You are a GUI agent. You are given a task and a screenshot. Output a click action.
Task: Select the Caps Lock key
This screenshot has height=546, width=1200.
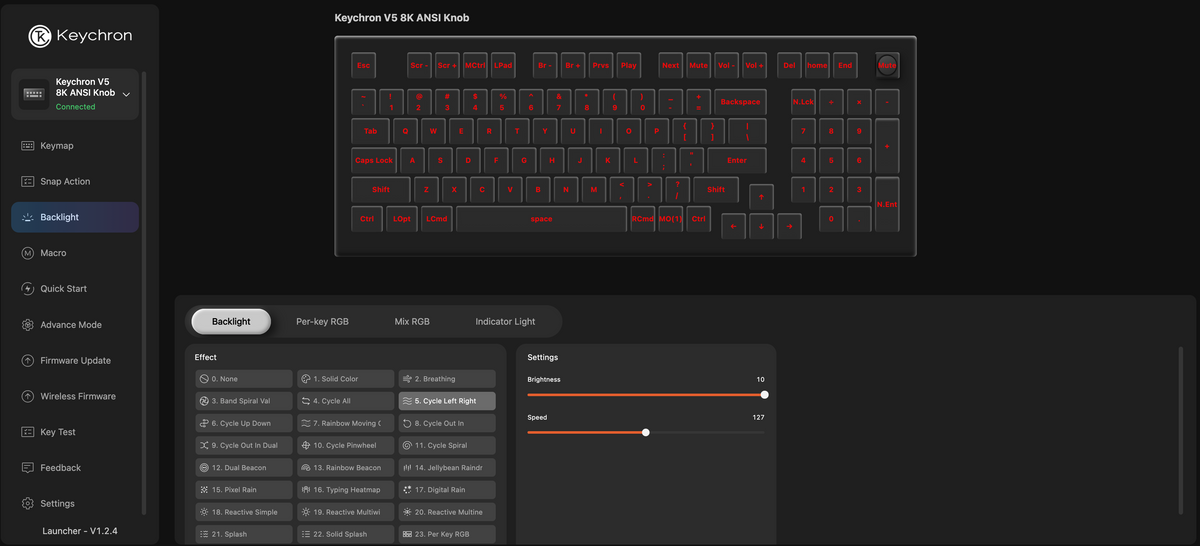click(x=374, y=160)
